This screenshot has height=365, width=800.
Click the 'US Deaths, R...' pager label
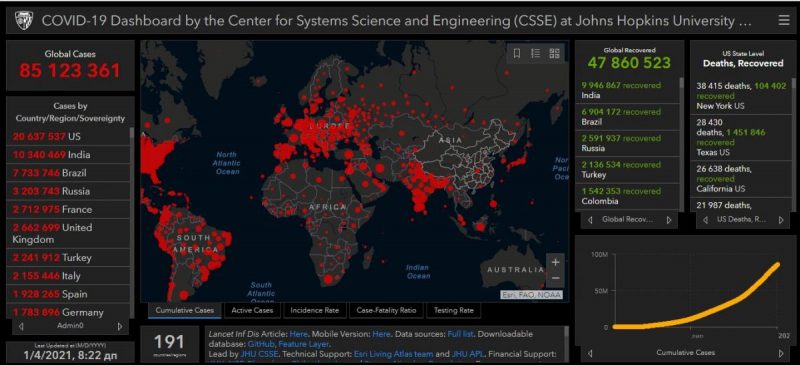pyautogui.click(x=742, y=220)
